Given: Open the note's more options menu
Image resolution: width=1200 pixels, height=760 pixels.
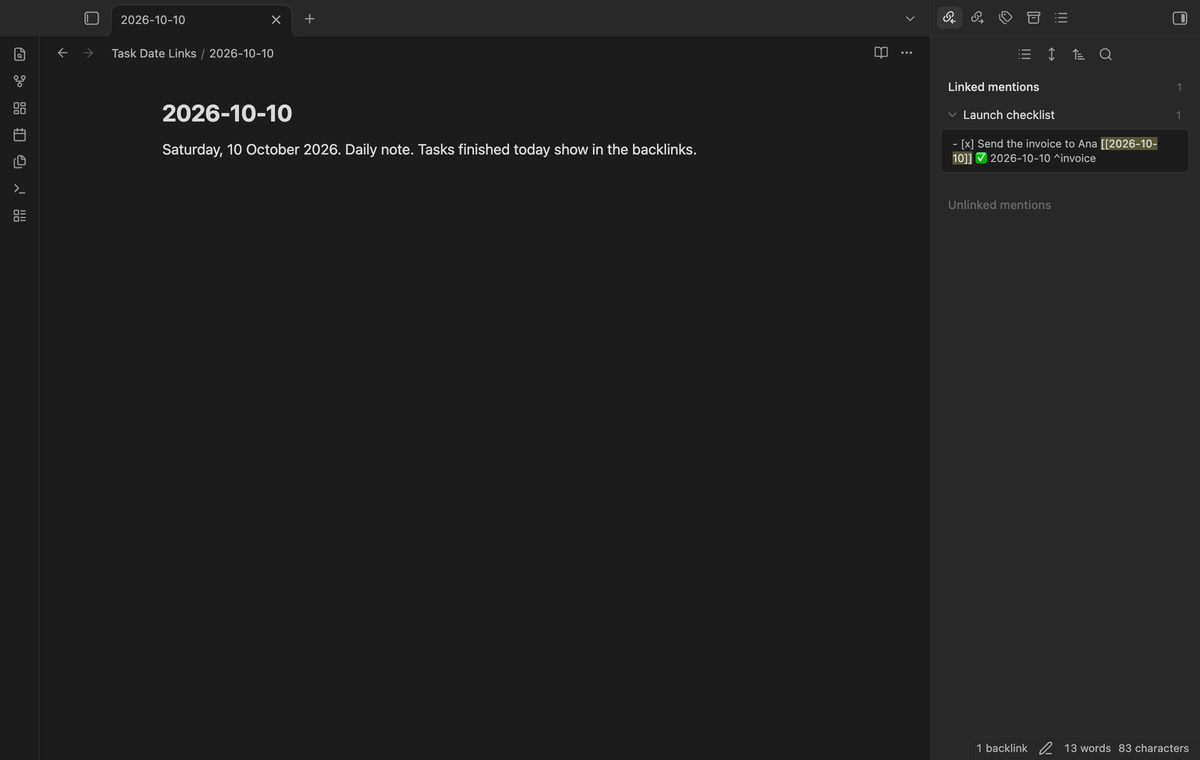Looking at the screenshot, I should pyautogui.click(x=906, y=53).
